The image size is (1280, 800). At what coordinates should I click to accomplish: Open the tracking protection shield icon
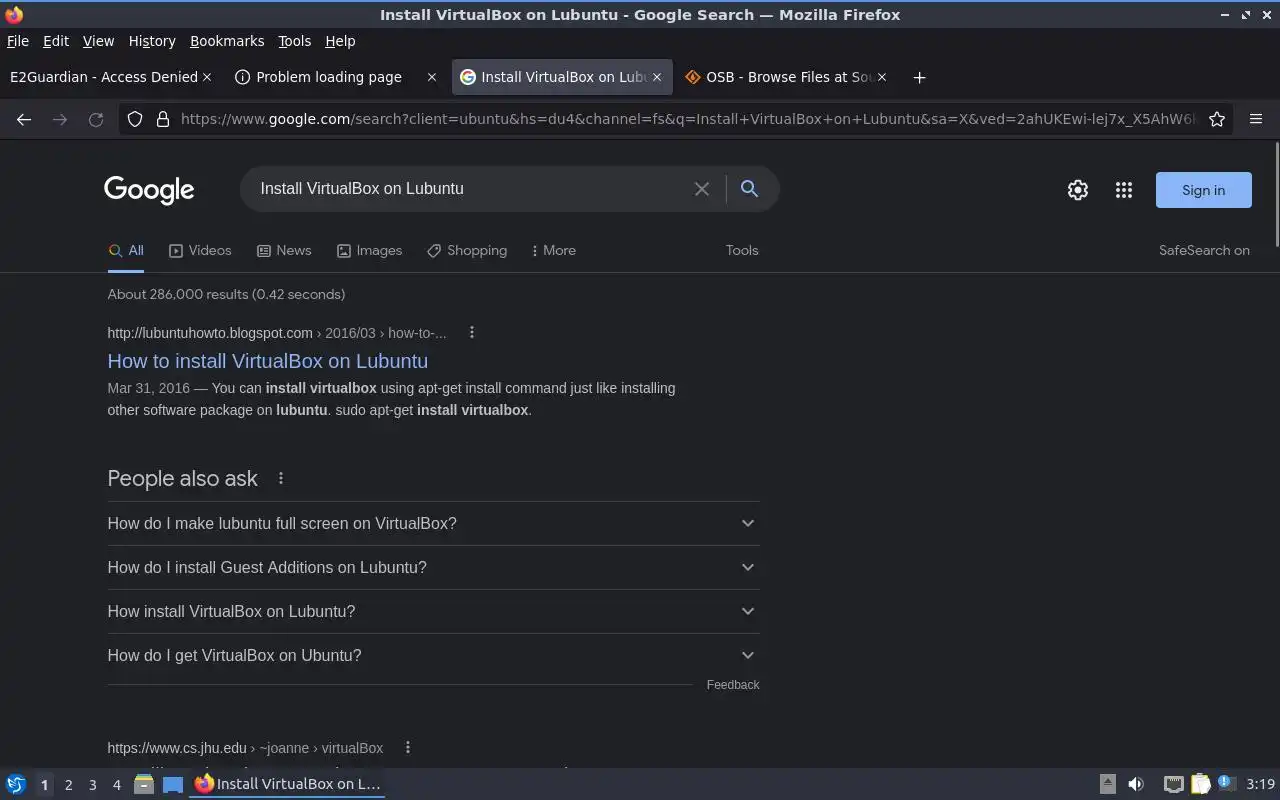135,119
